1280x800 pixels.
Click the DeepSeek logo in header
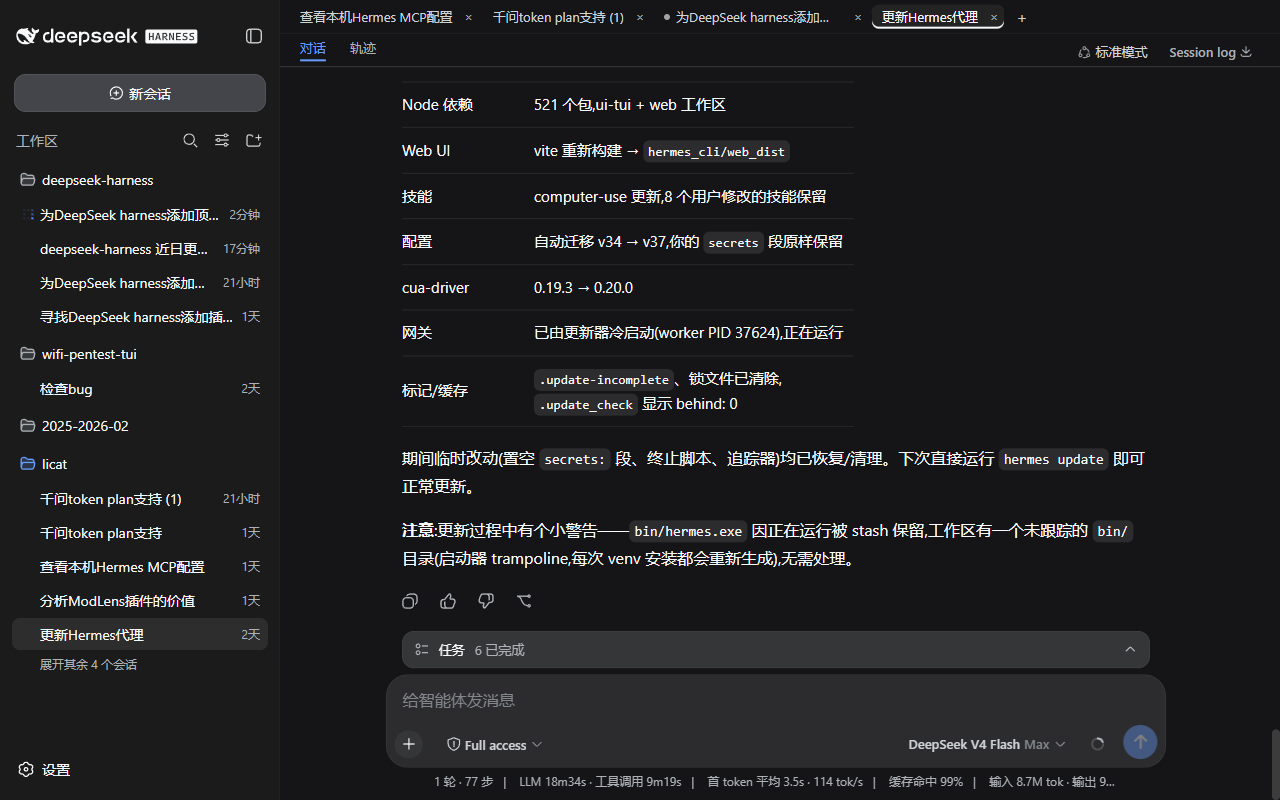tap(106, 36)
